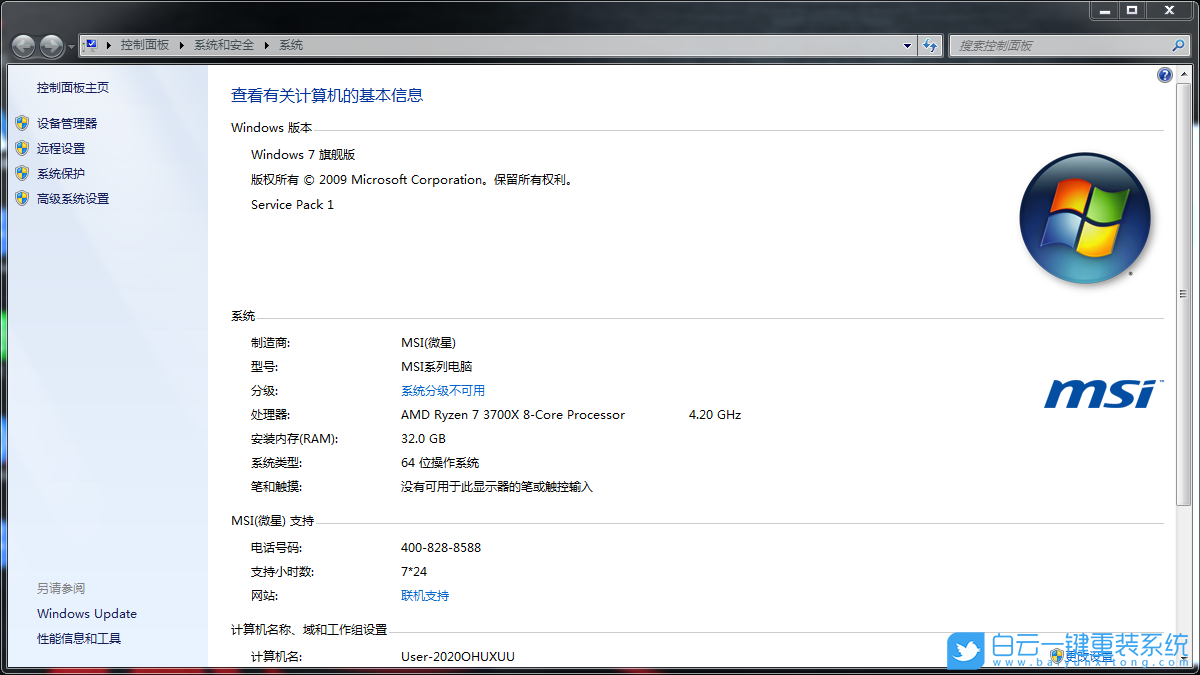The height and width of the screenshot is (675, 1200).
Task: Open the address bar history dropdown
Action: tap(906, 45)
